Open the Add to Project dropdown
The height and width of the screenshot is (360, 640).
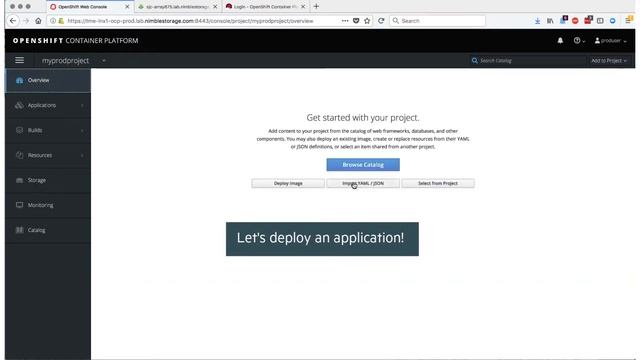click(609, 60)
